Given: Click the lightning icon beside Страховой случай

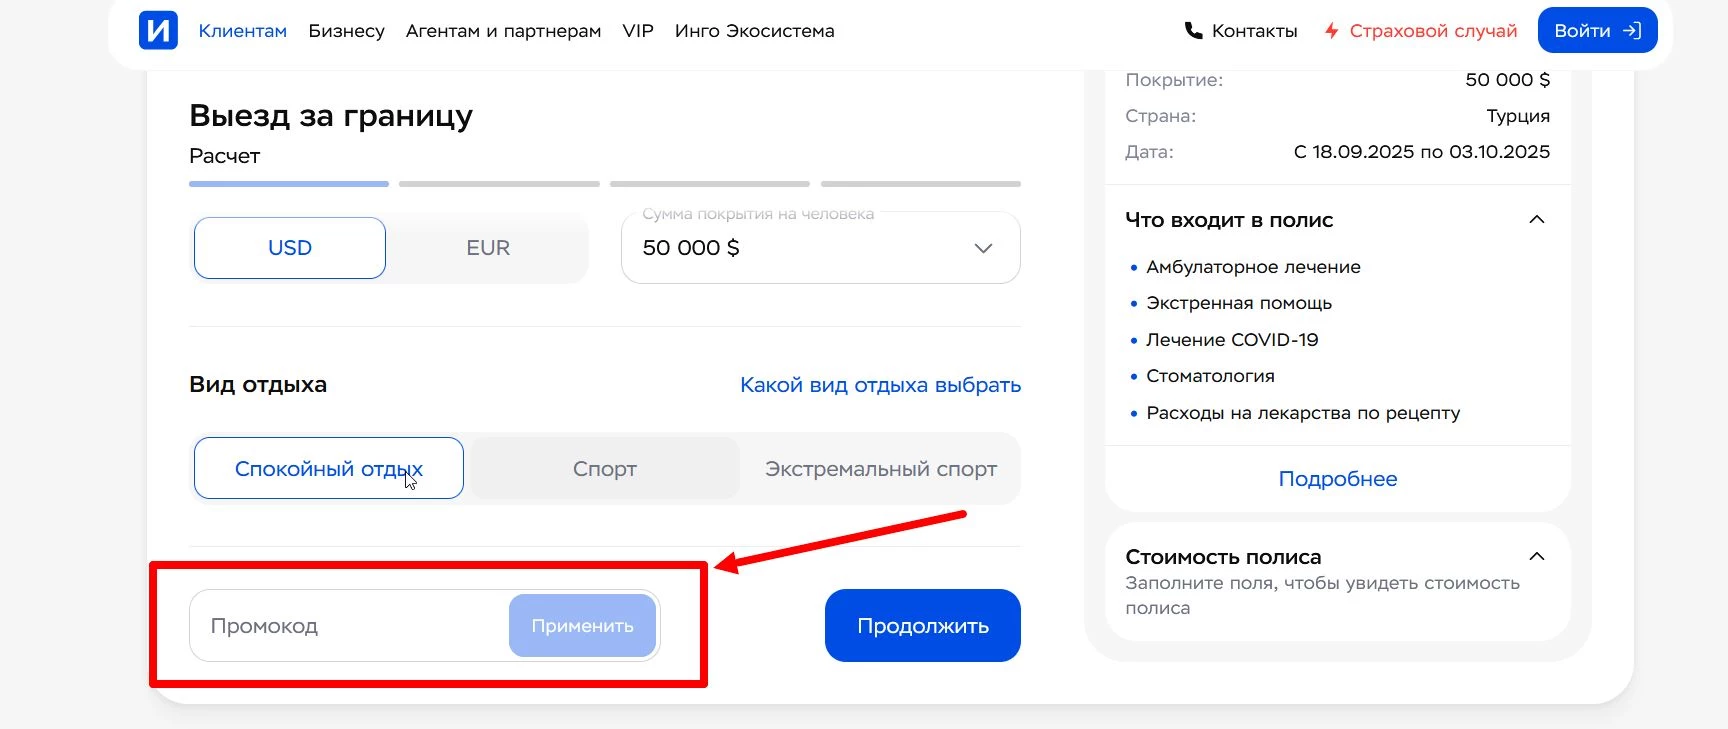Looking at the screenshot, I should (x=1330, y=30).
